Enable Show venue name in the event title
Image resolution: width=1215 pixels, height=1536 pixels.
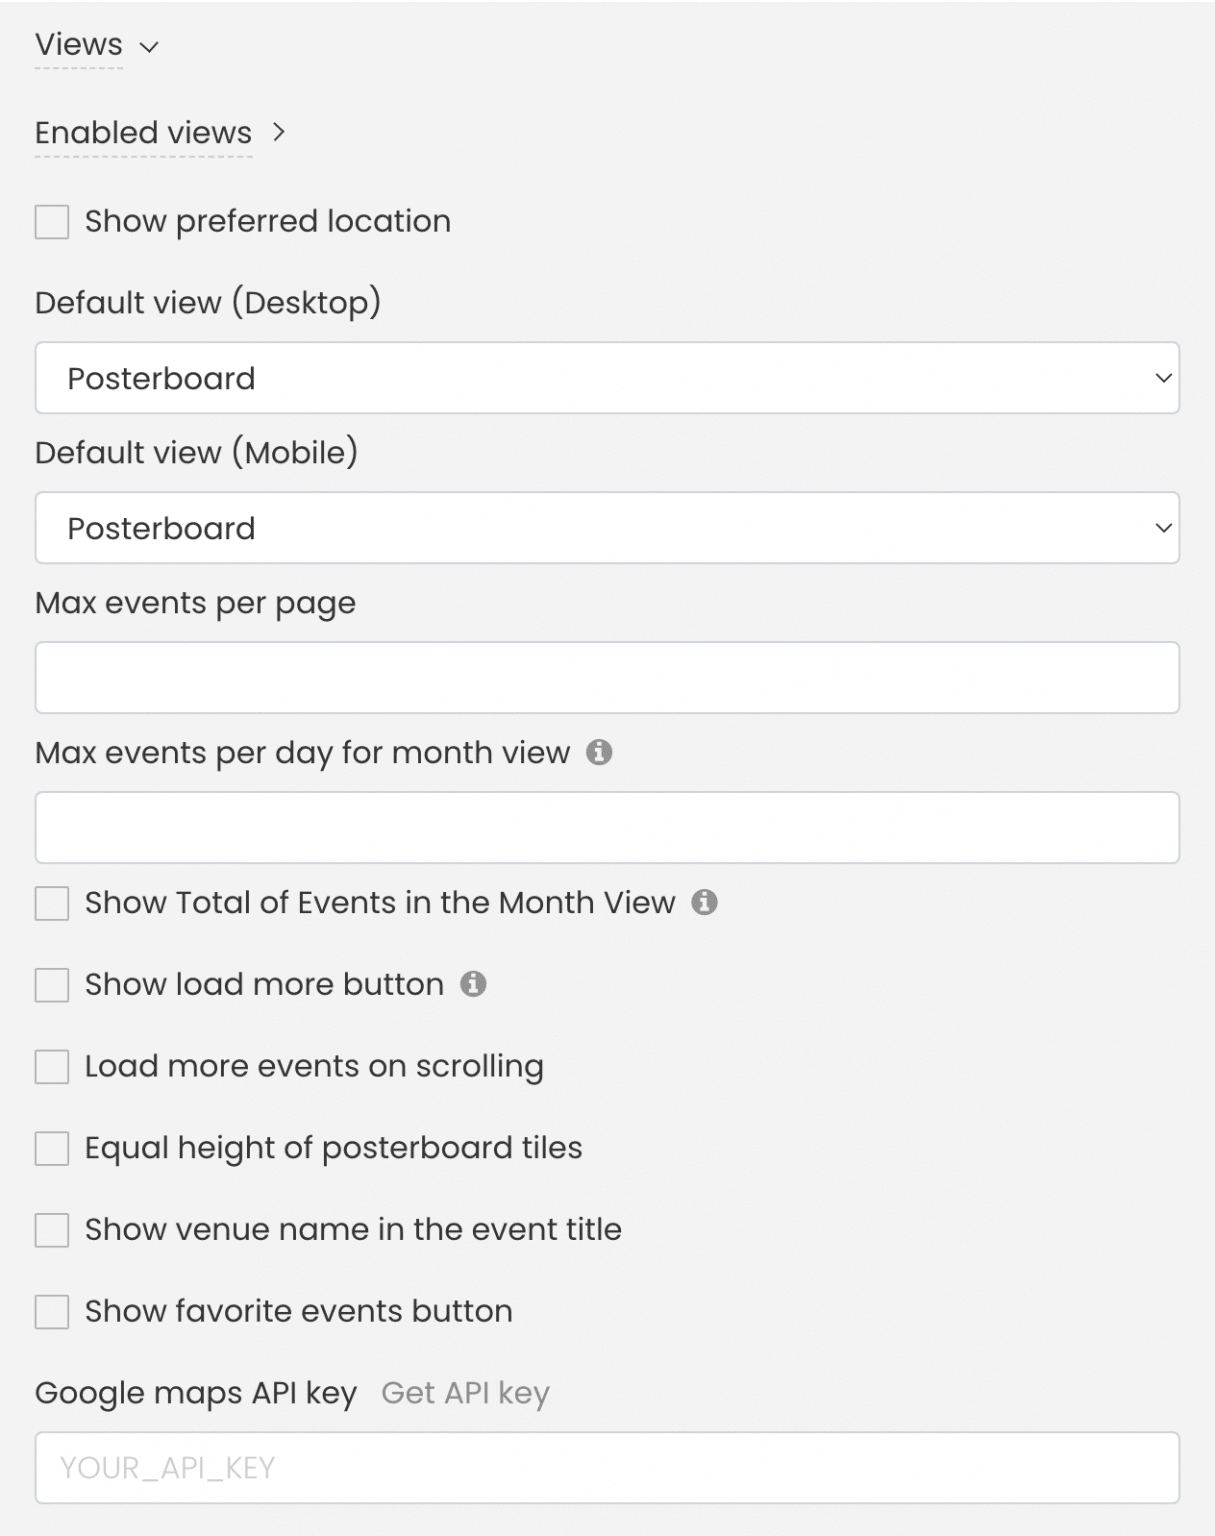50,1230
